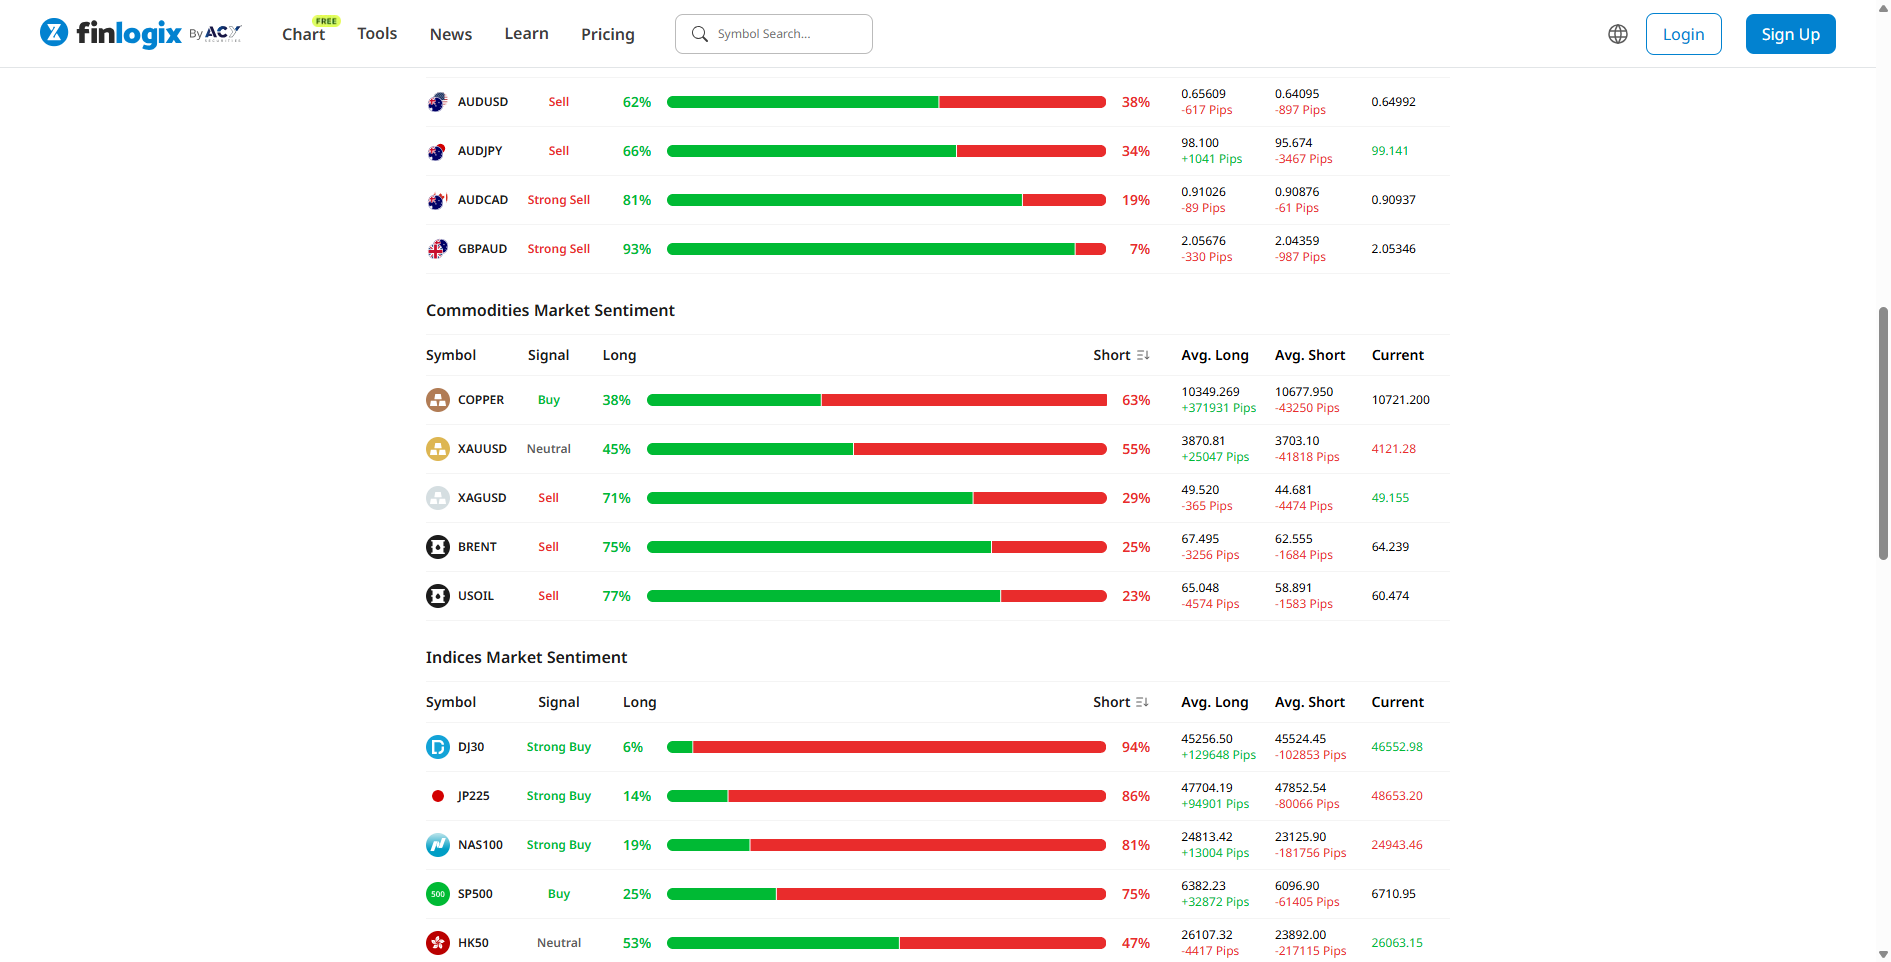Click the Finlogix logo icon
The width and height of the screenshot is (1891, 962).
(x=54, y=33)
